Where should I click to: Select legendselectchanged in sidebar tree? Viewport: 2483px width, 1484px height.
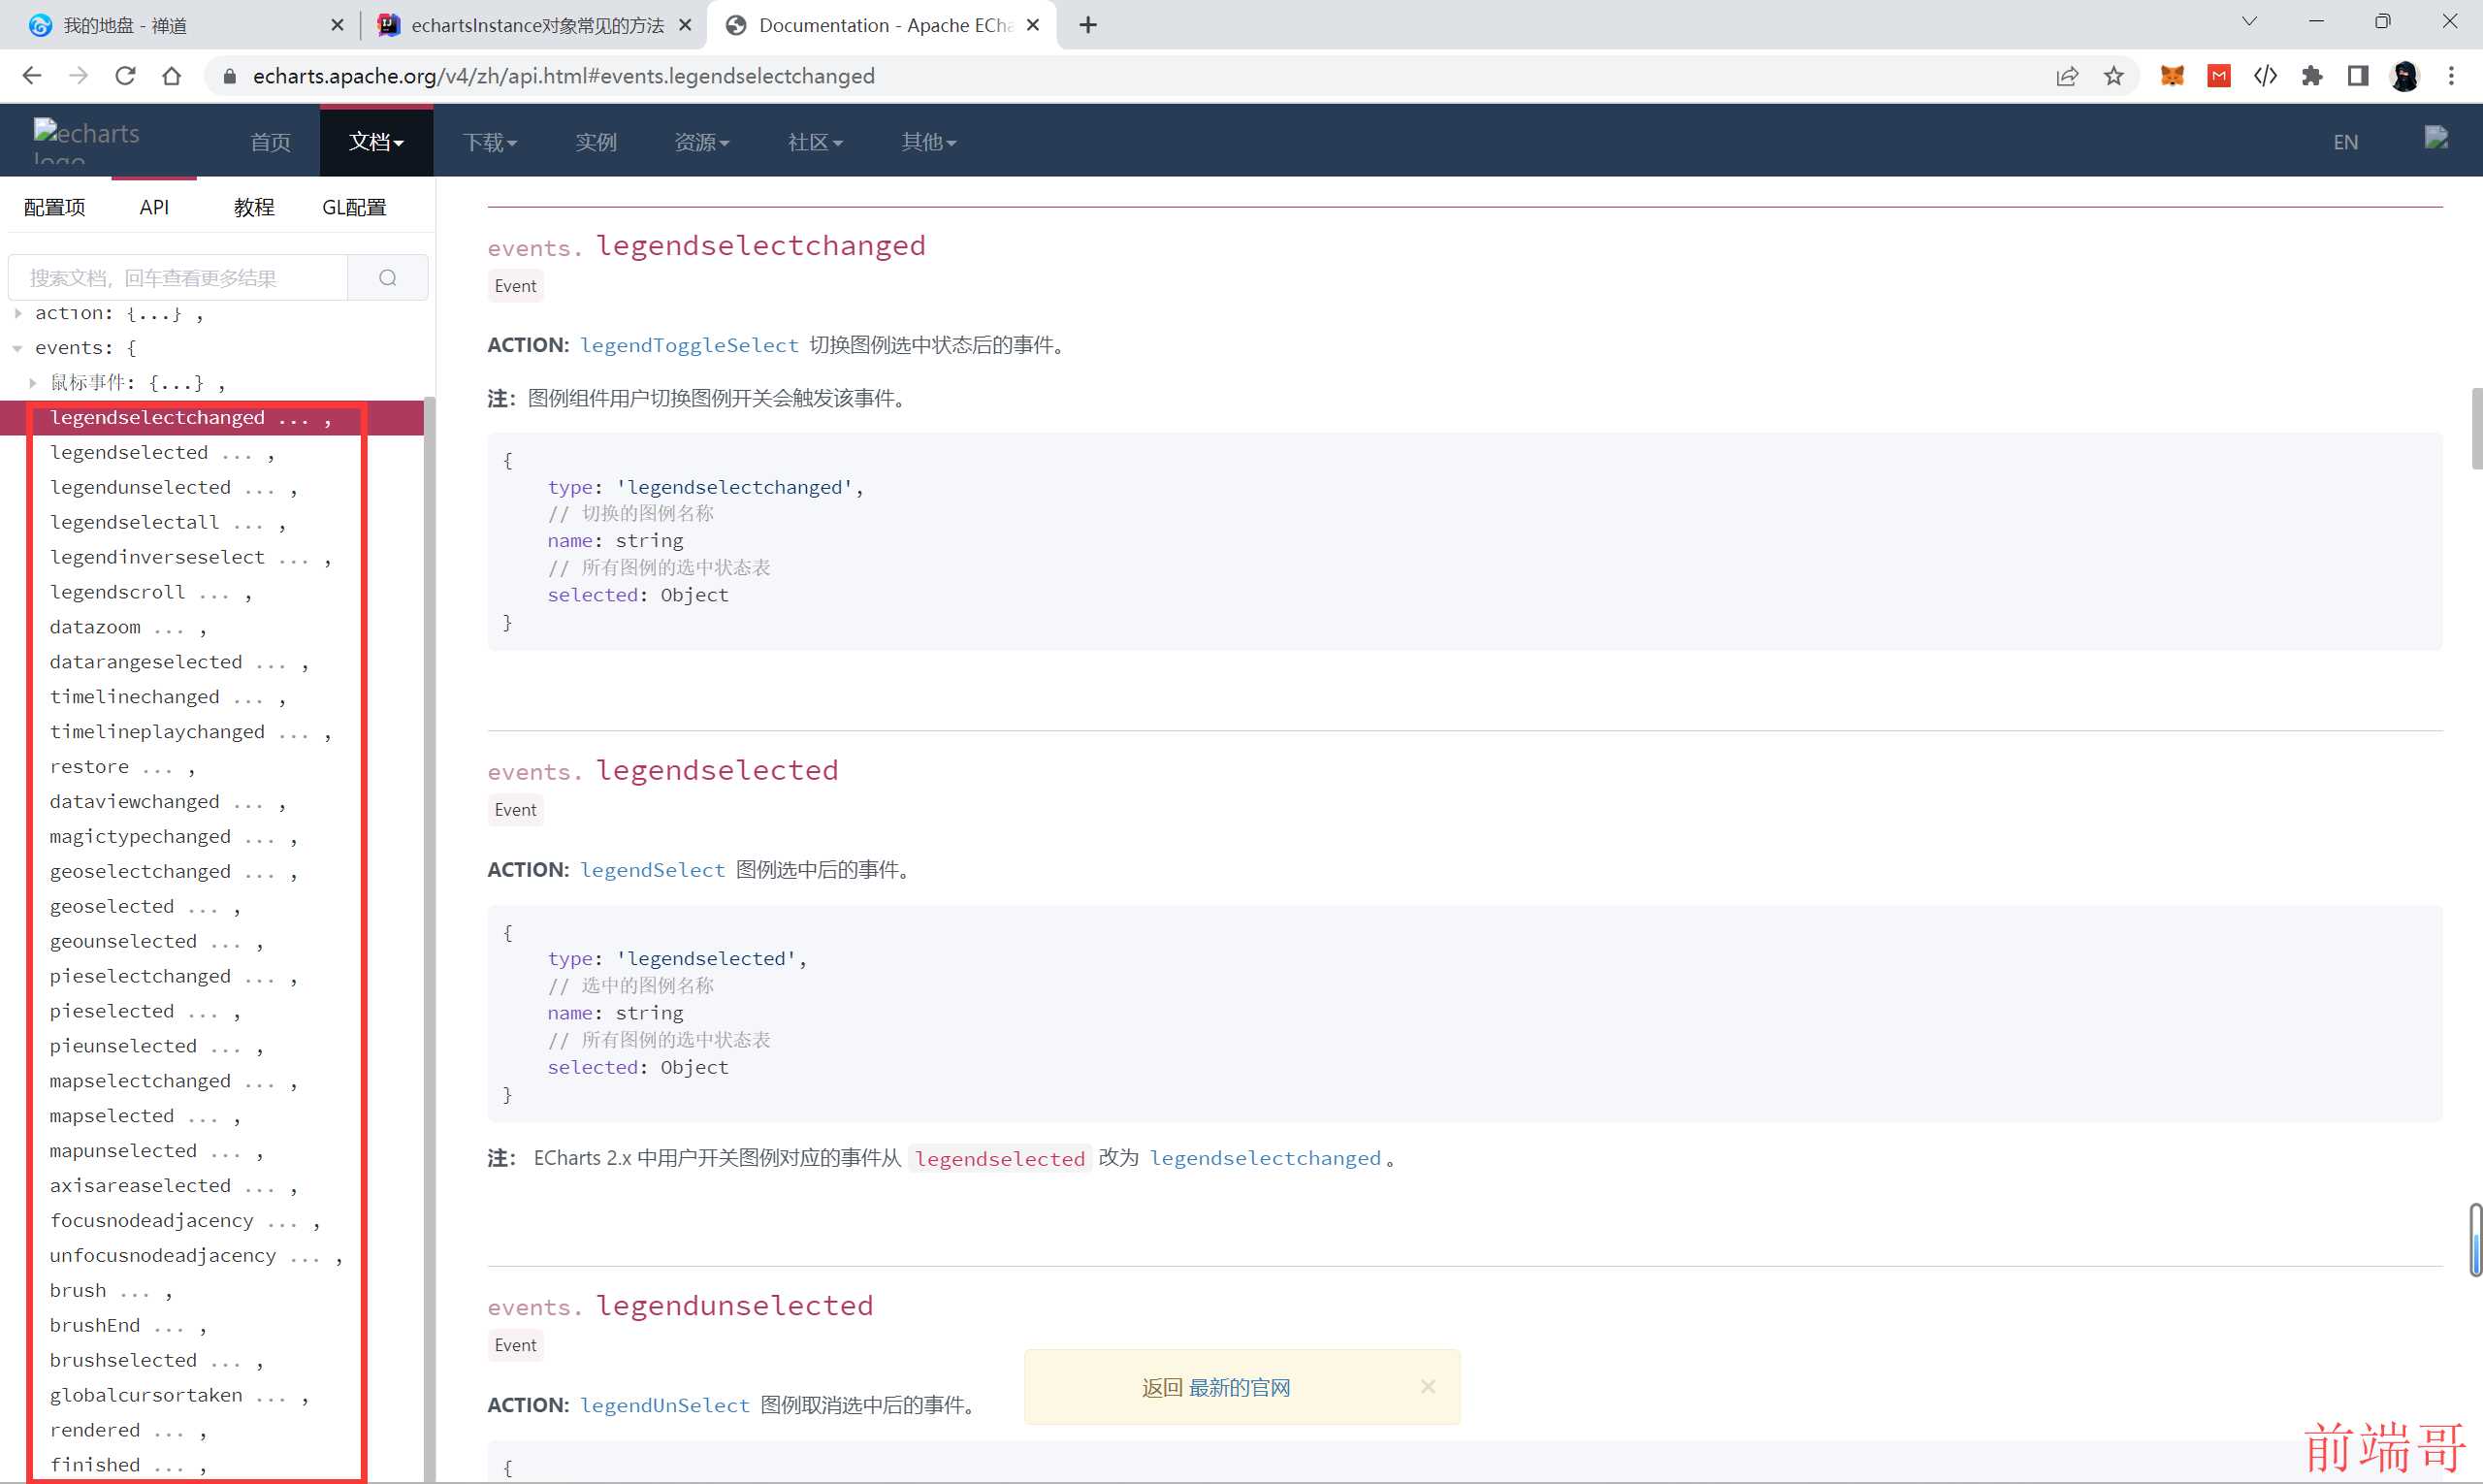[x=212, y=418]
